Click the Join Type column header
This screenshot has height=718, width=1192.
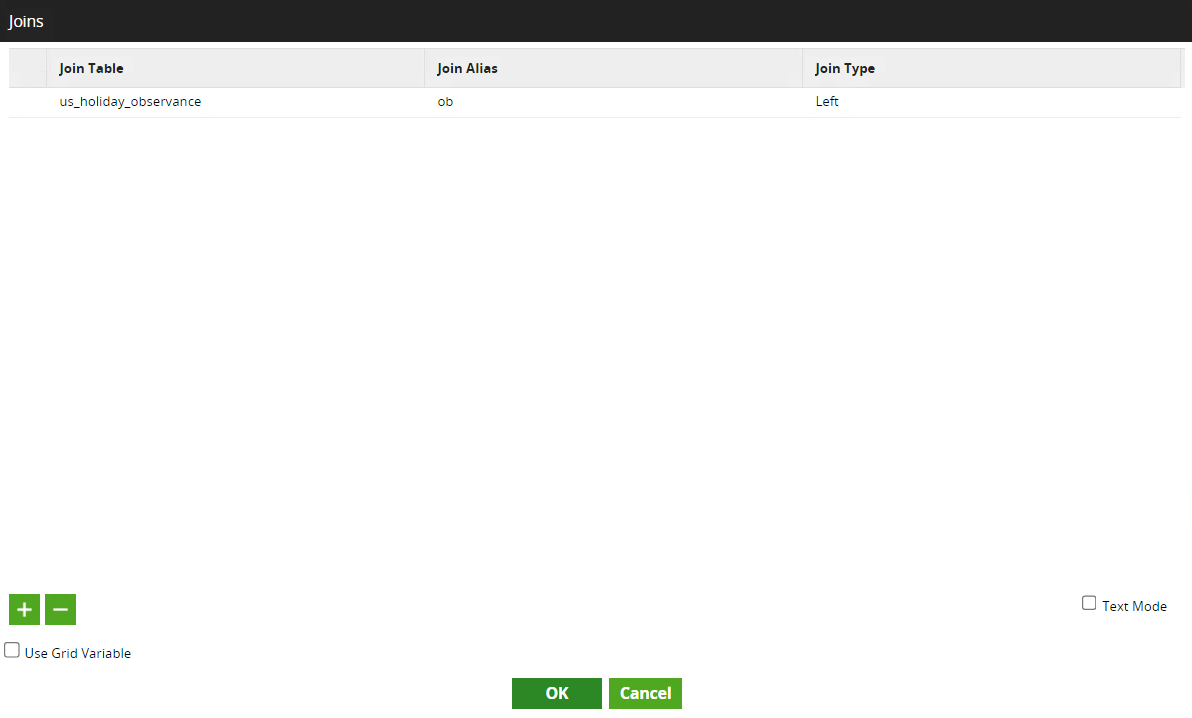click(845, 69)
